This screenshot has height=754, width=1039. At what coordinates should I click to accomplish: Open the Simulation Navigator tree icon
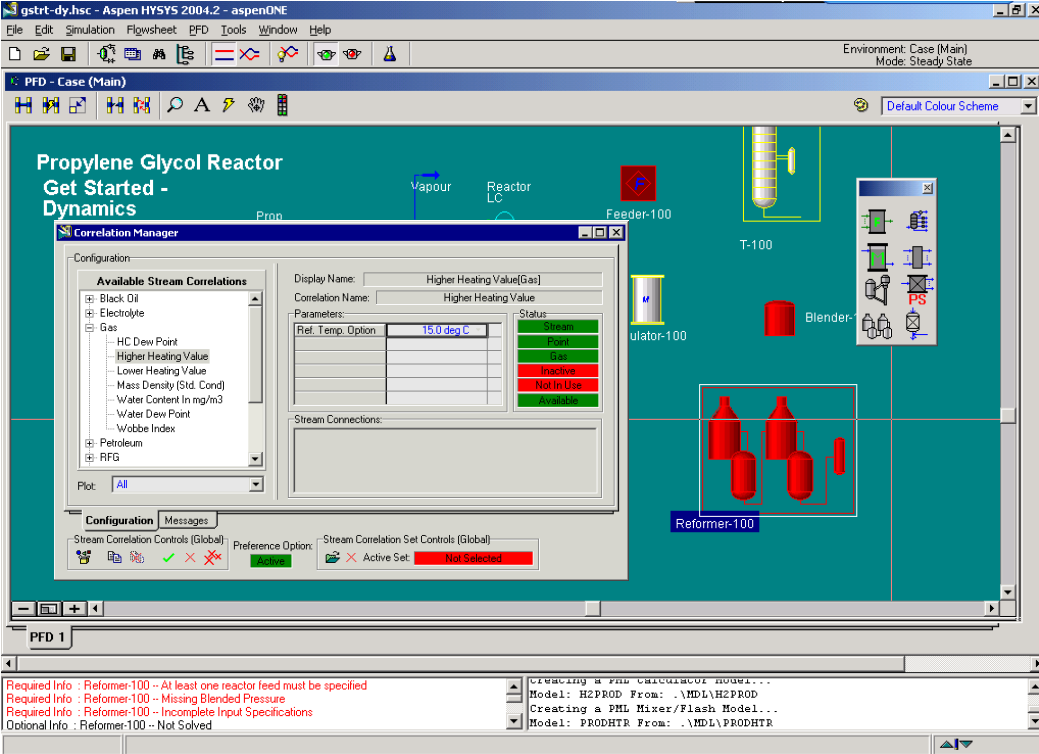tap(186, 54)
